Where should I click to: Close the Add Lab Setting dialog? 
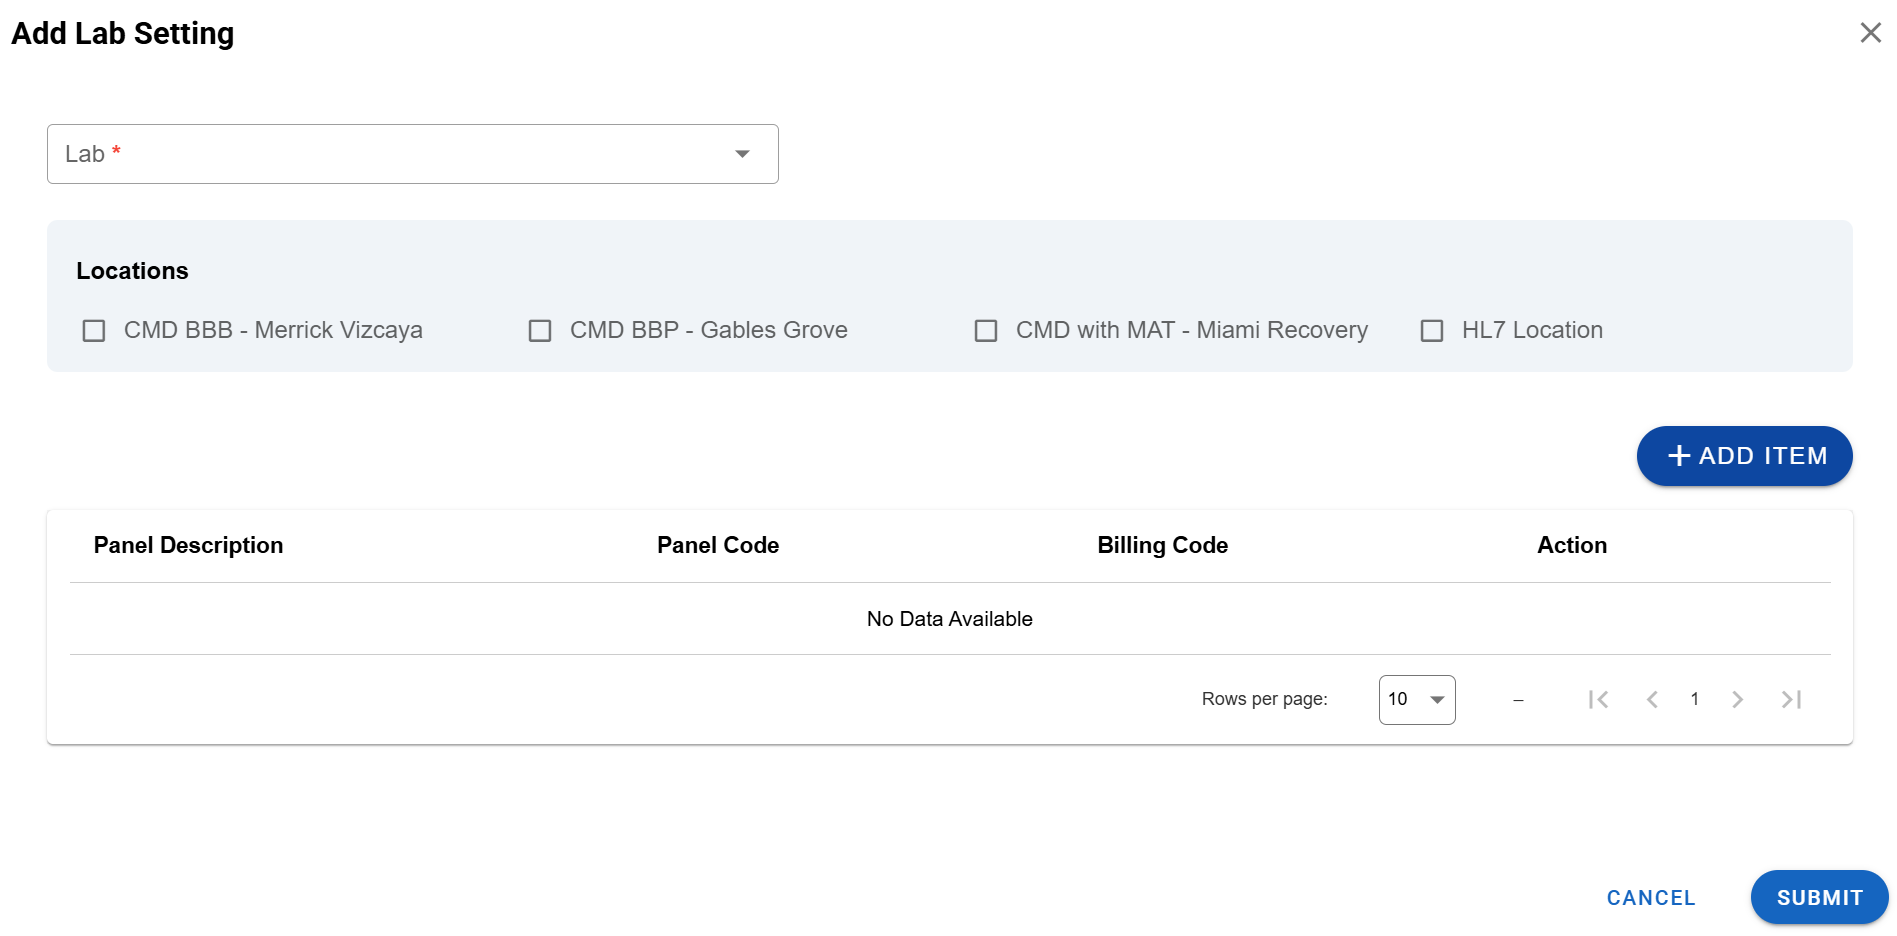(x=1871, y=32)
